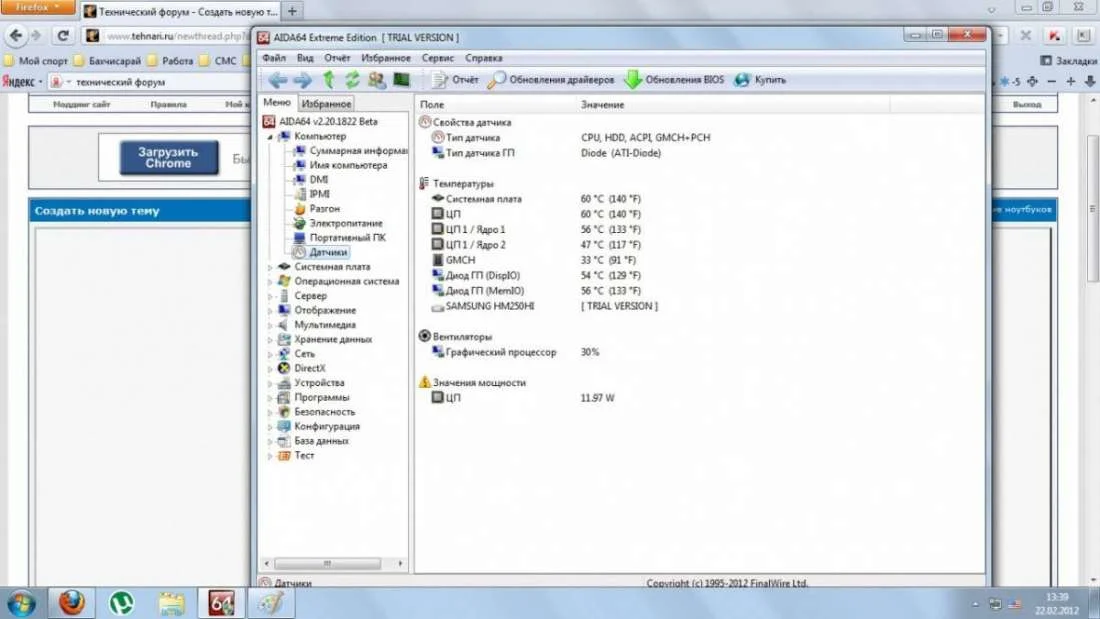1100x619 pixels.
Task: Click the Firefox reload button
Action: 63,35
